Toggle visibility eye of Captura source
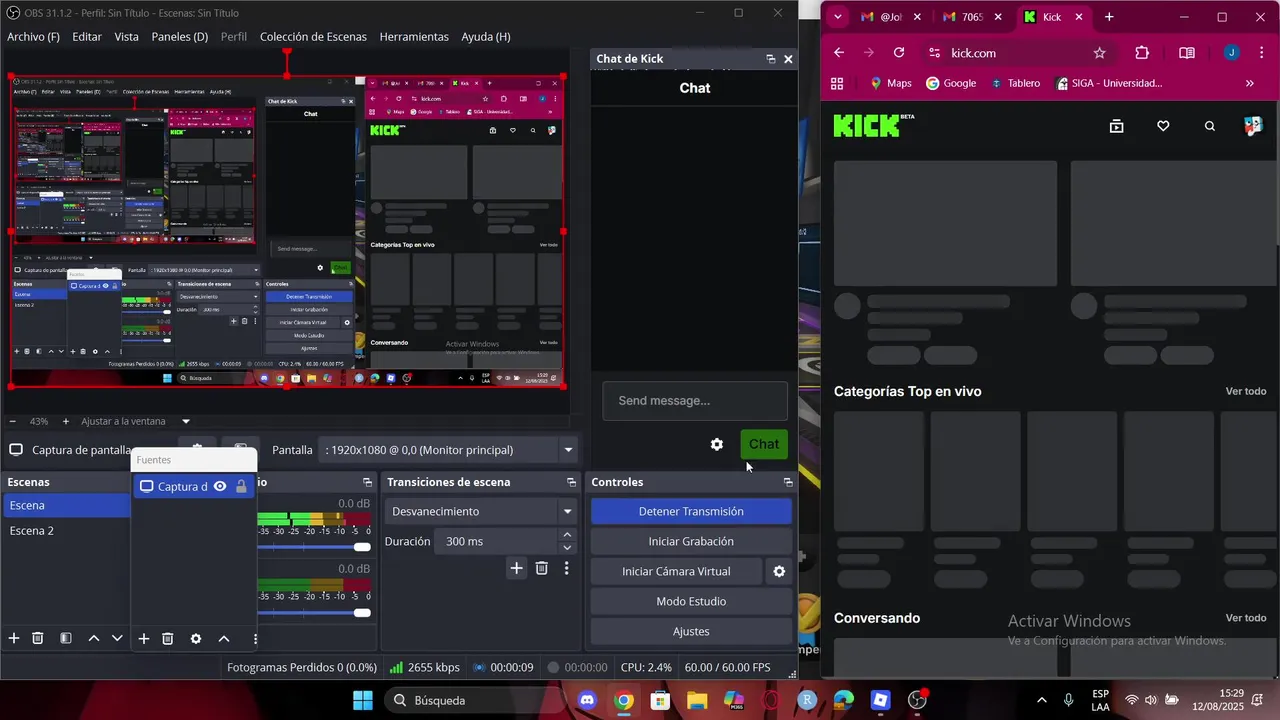This screenshot has height=720, width=1280. click(x=220, y=487)
